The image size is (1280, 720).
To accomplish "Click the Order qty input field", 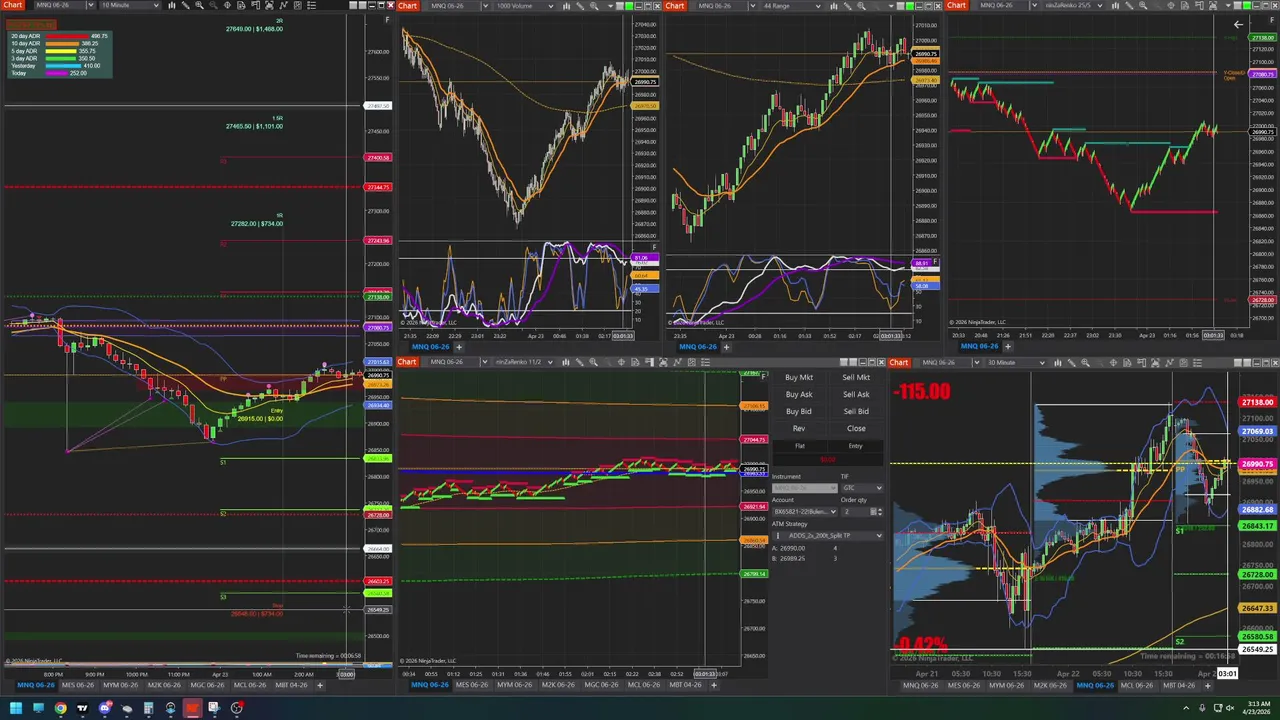I will [x=855, y=512].
